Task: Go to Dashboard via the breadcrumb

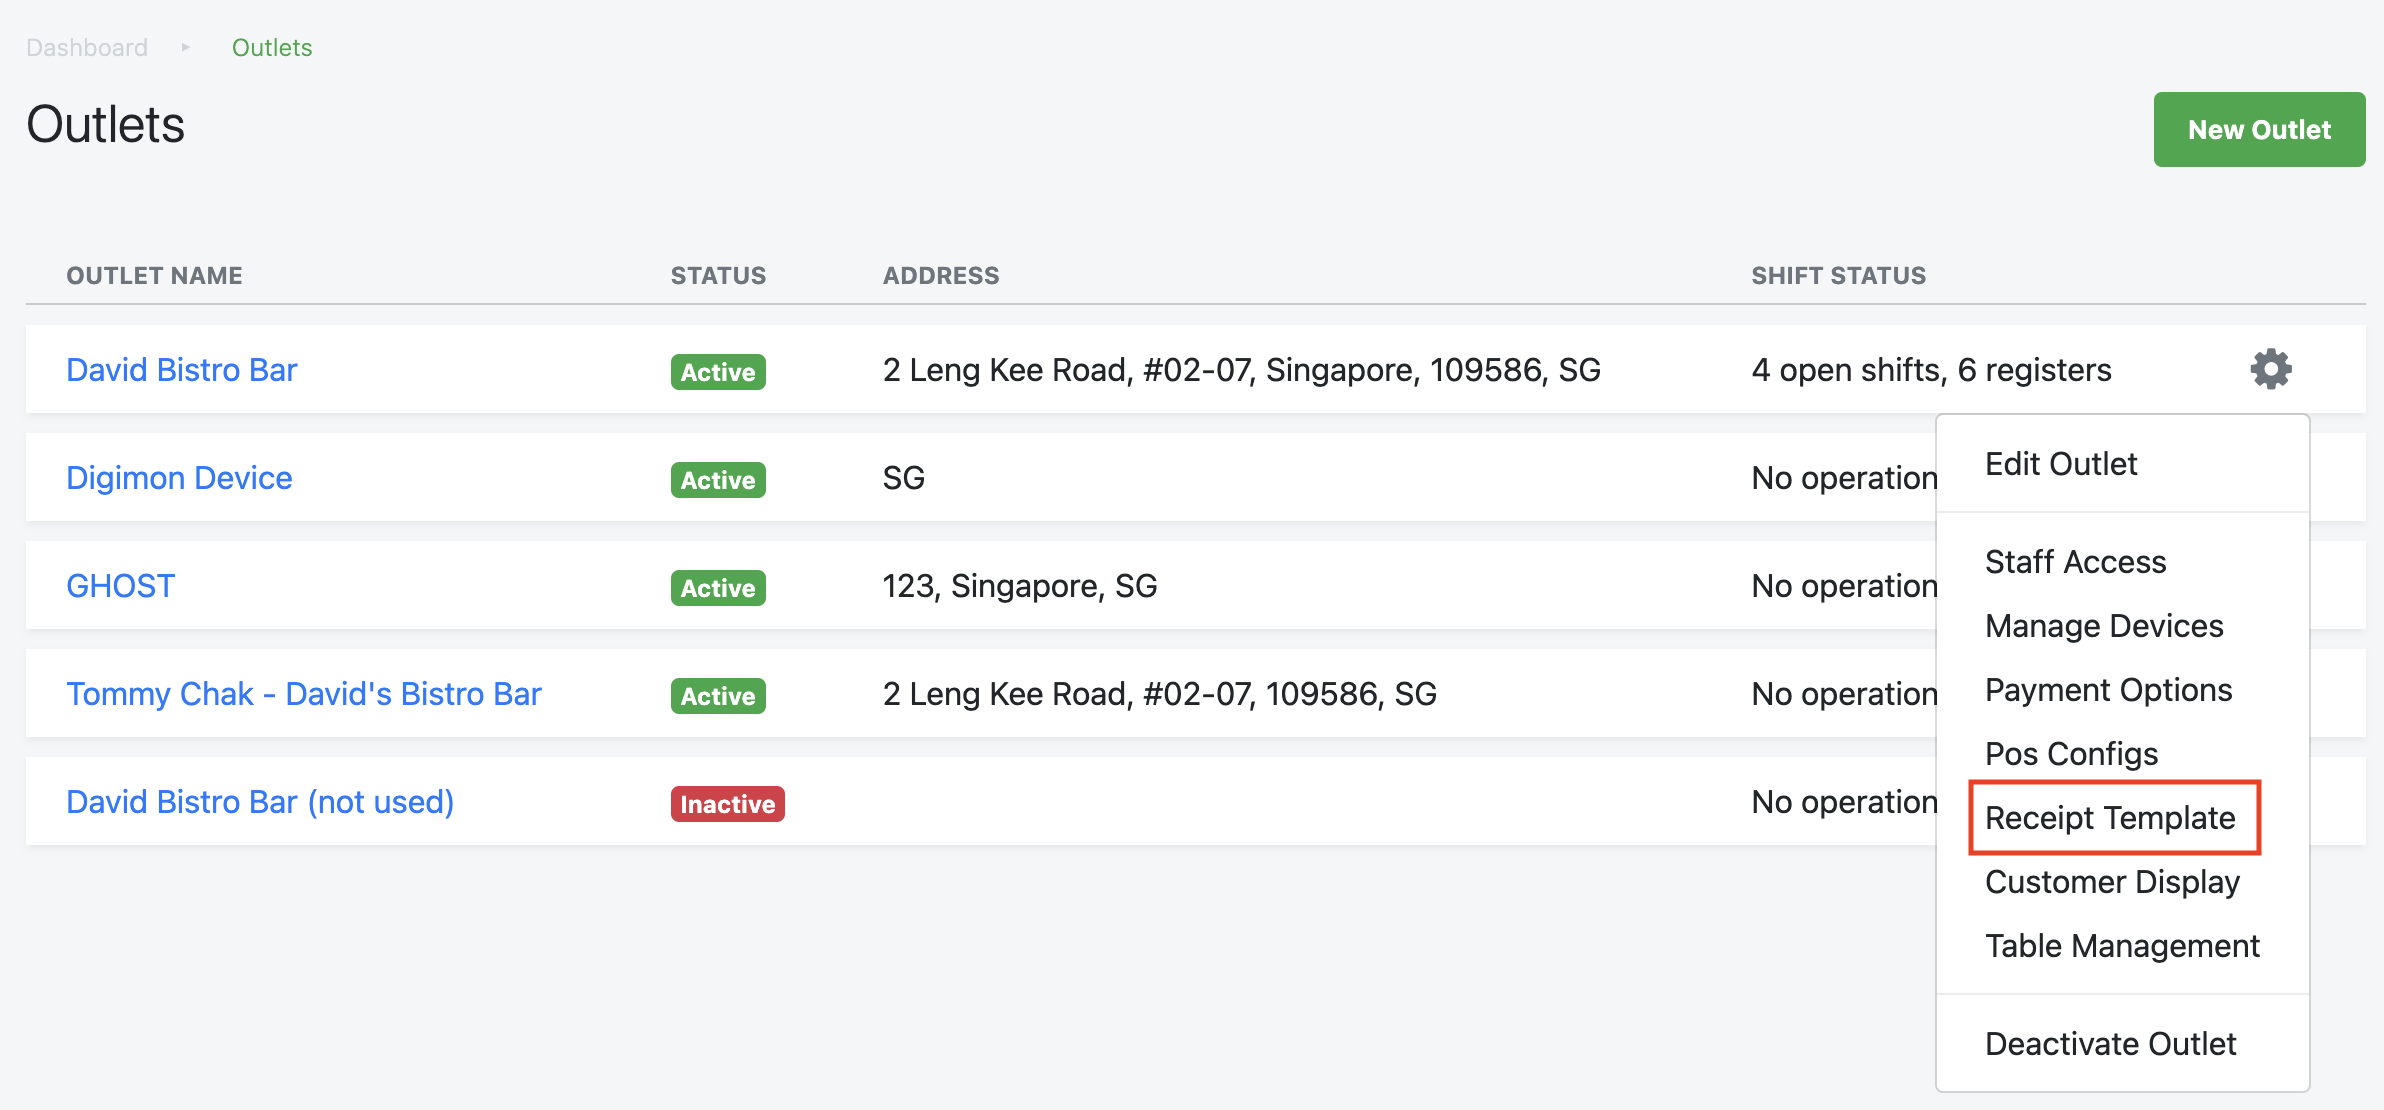Action: [x=87, y=48]
